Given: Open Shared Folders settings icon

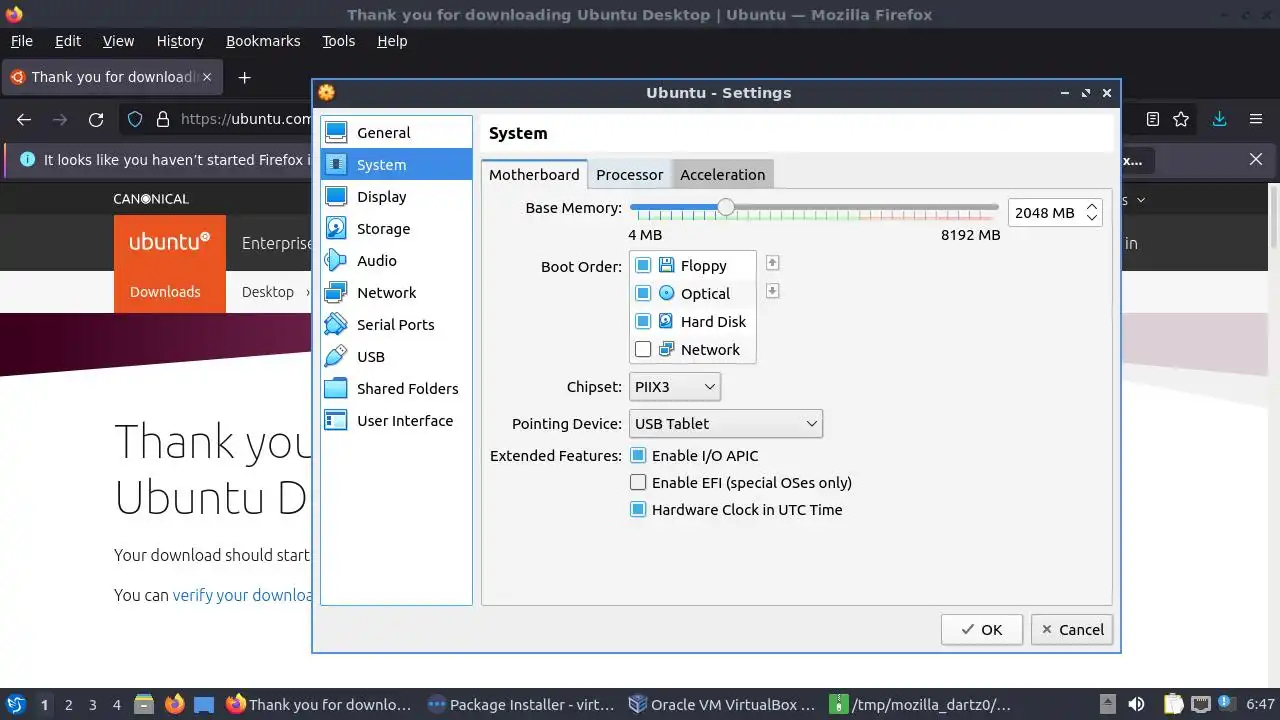Looking at the screenshot, I should [x=336, y=388].
